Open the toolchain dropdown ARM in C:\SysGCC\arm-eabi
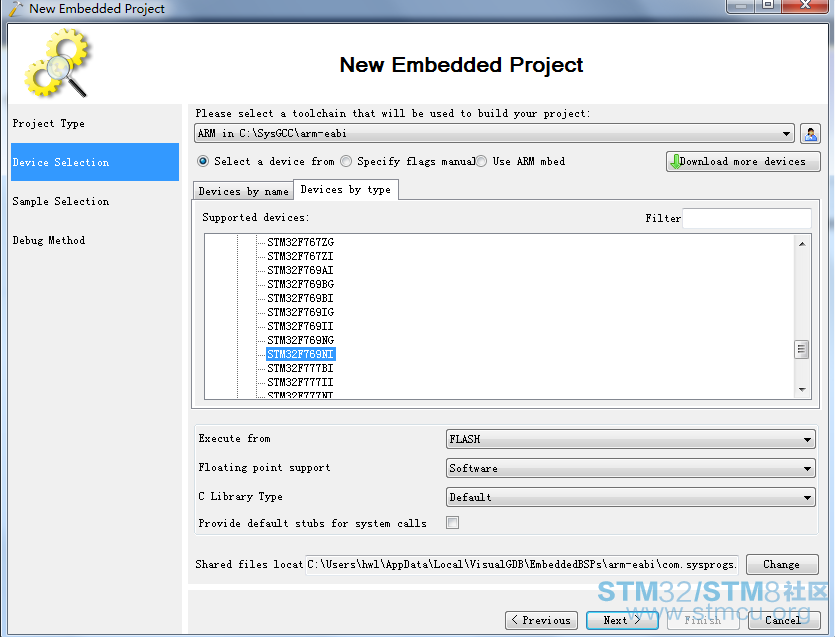835x637 pixels. point(494,134)
